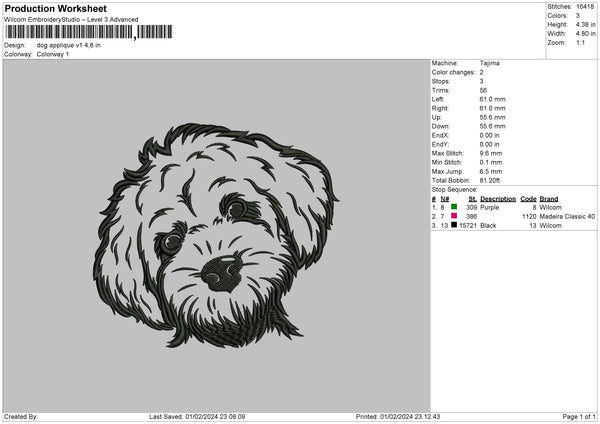Click the Machine value 'Tajima'

tap(489, 63)
